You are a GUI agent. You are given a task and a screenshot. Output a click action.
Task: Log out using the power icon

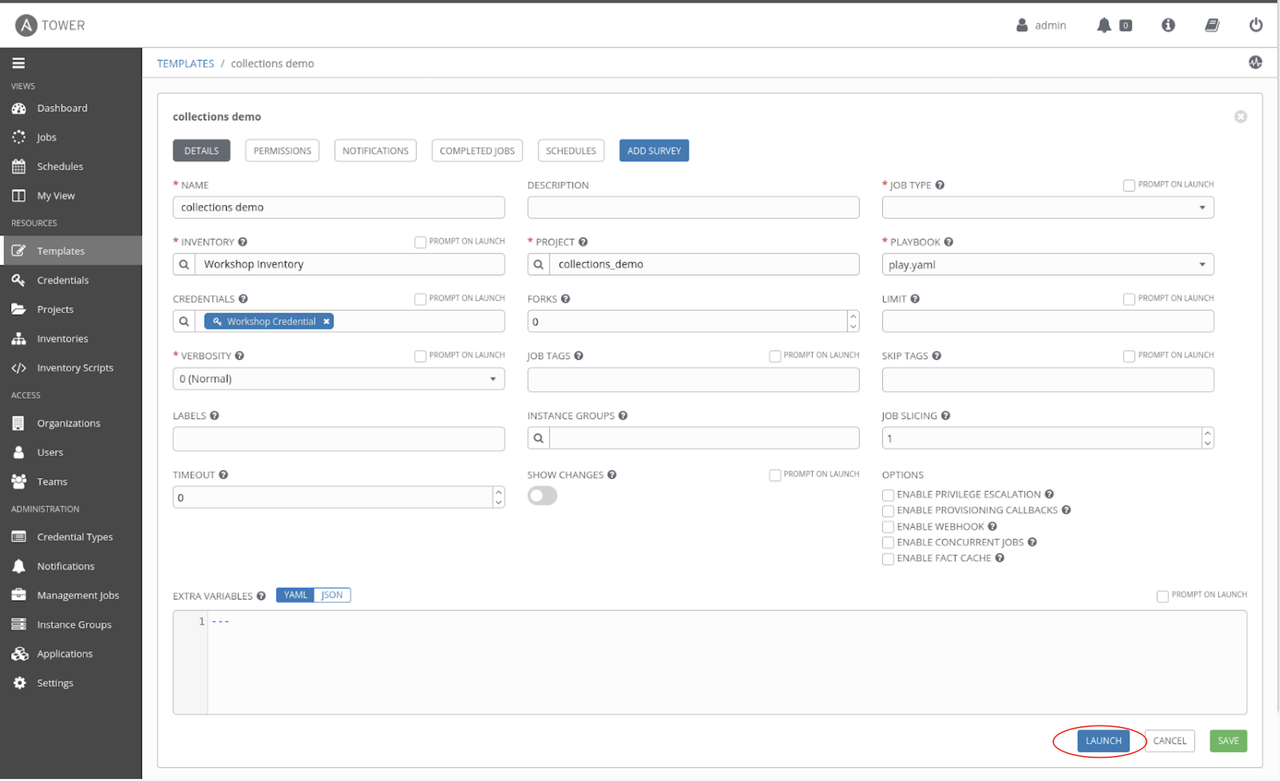pyautogui.click(x=1256, y=25)
